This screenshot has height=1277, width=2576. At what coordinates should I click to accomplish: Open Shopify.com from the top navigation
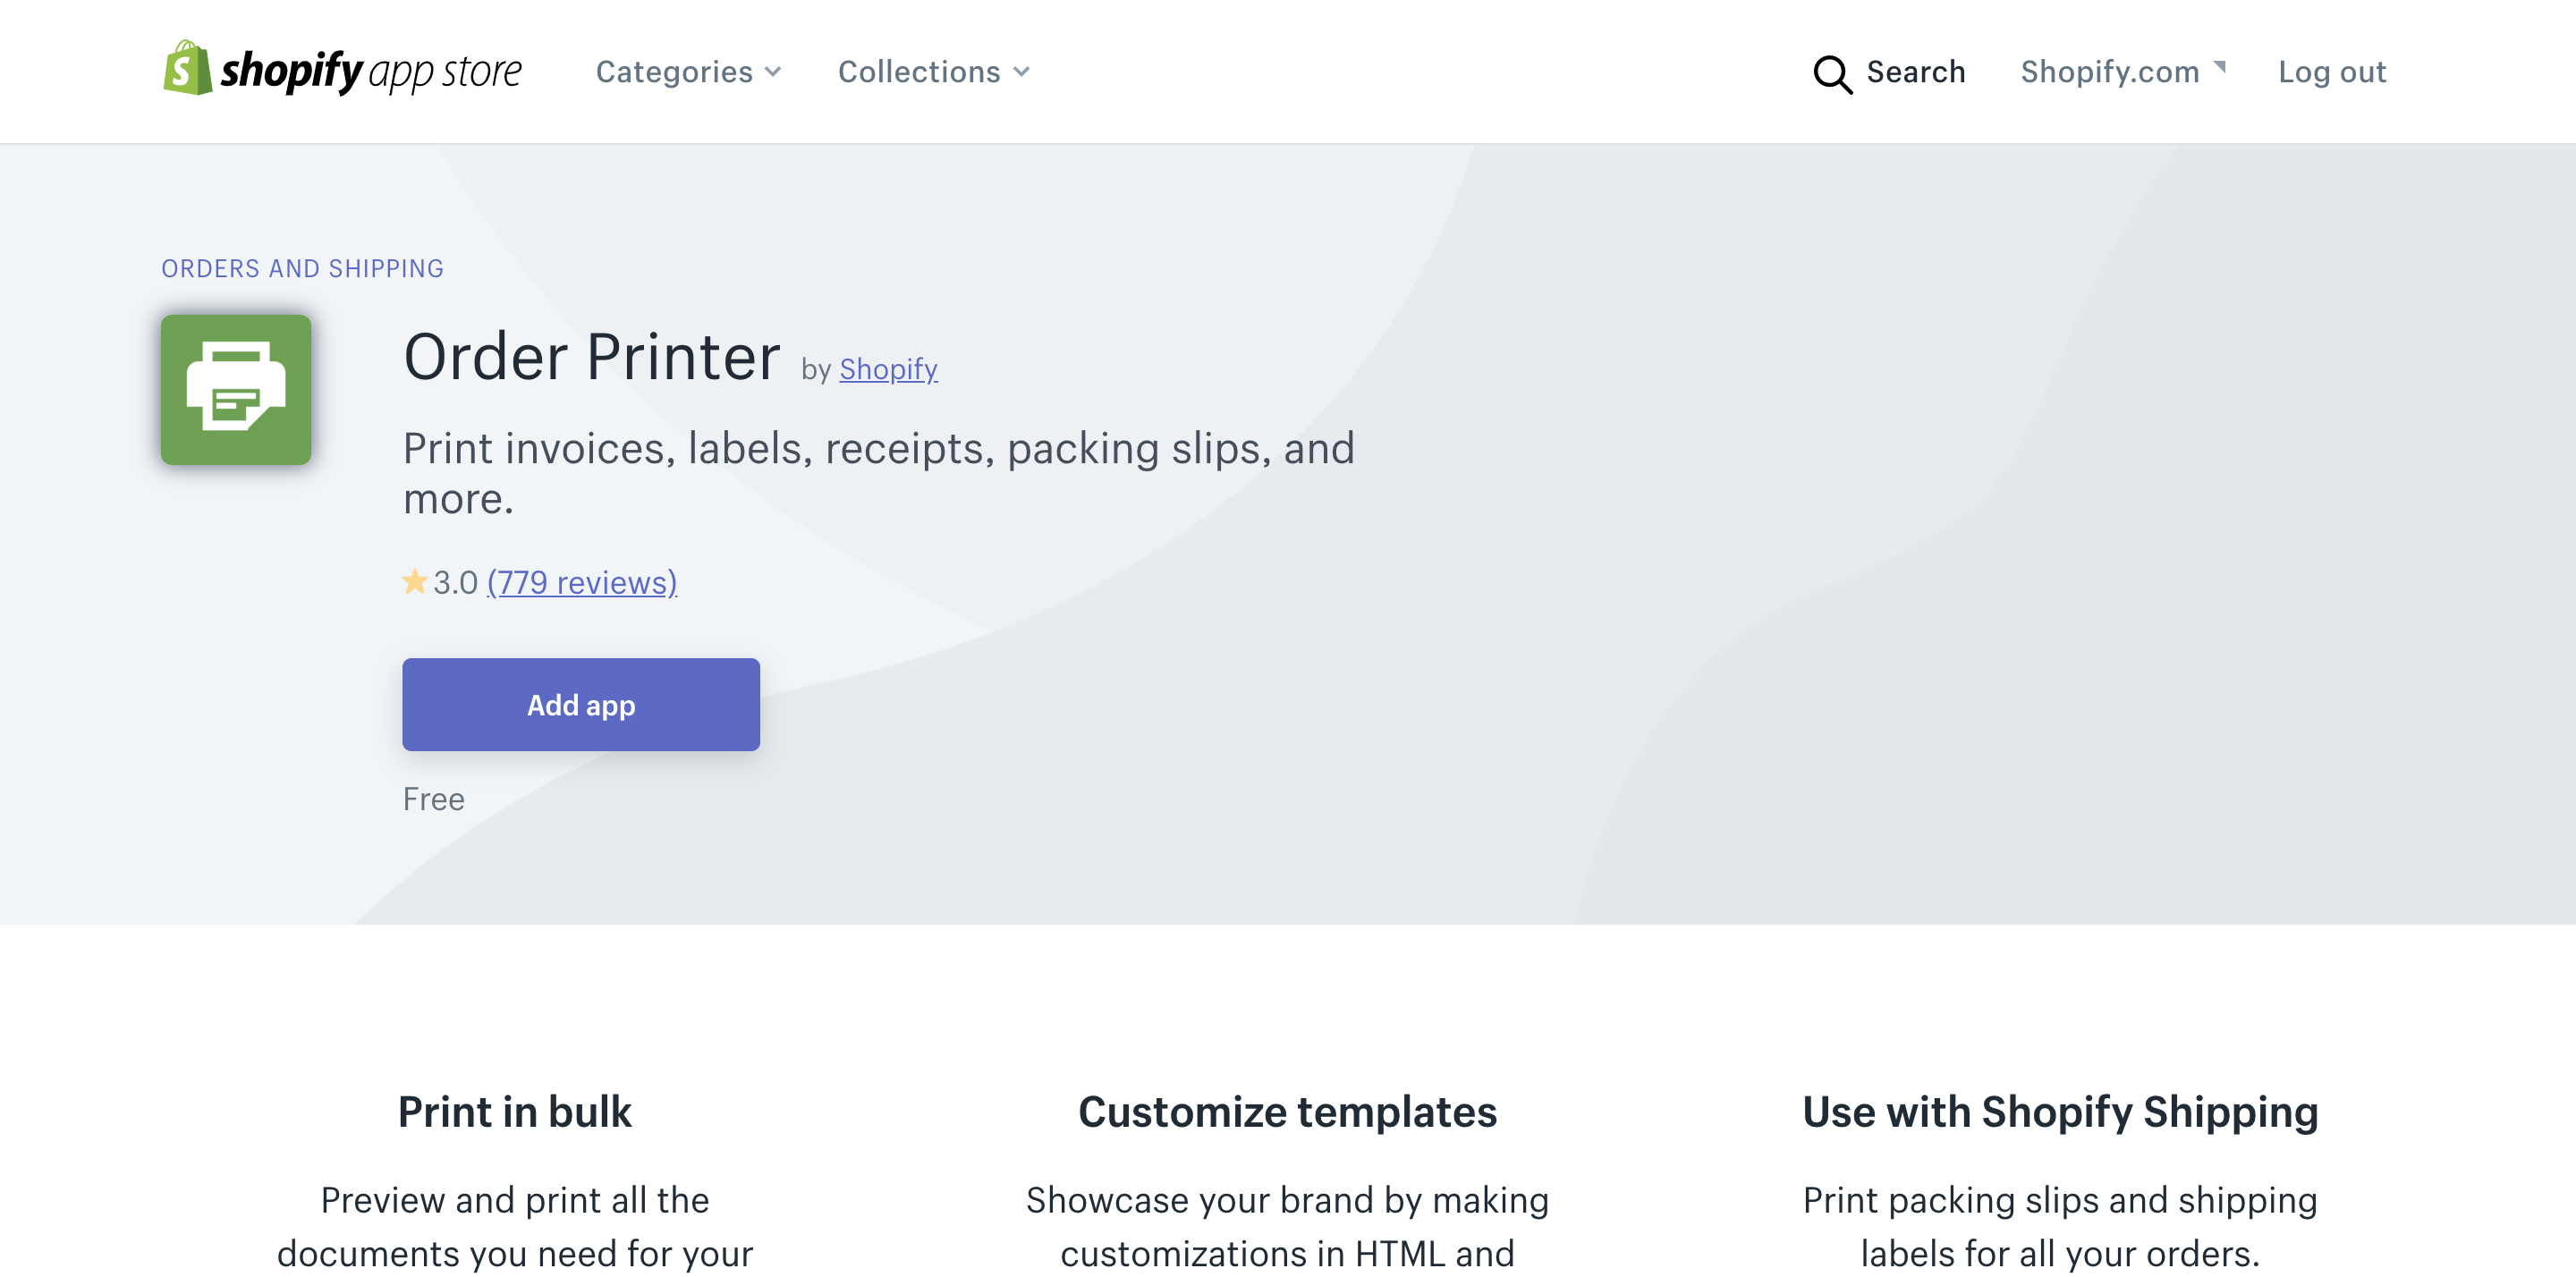point(2109,72)
